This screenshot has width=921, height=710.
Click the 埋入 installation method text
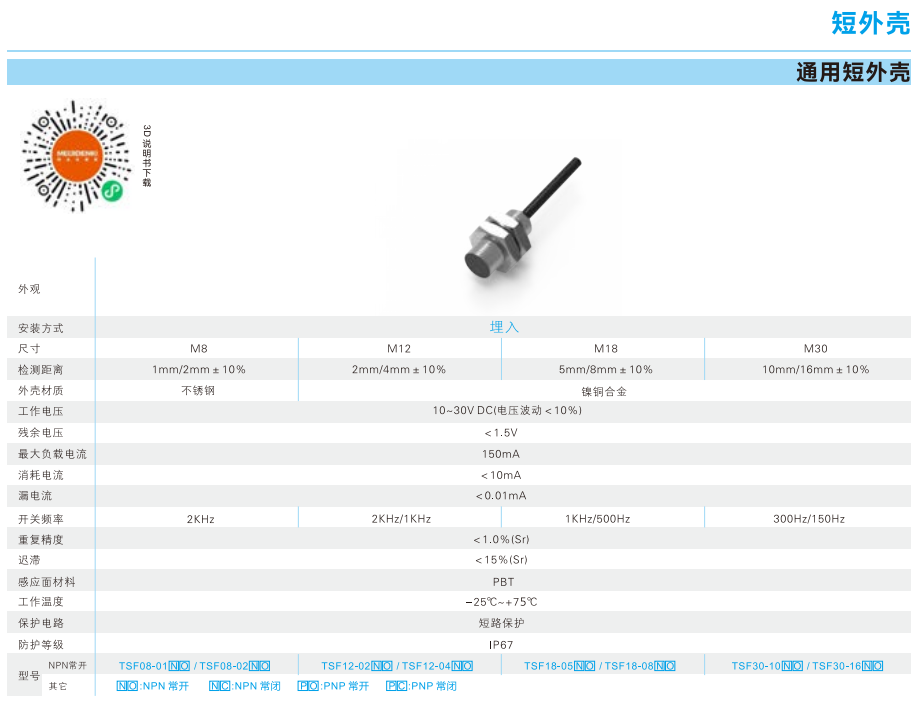[504, 327]
